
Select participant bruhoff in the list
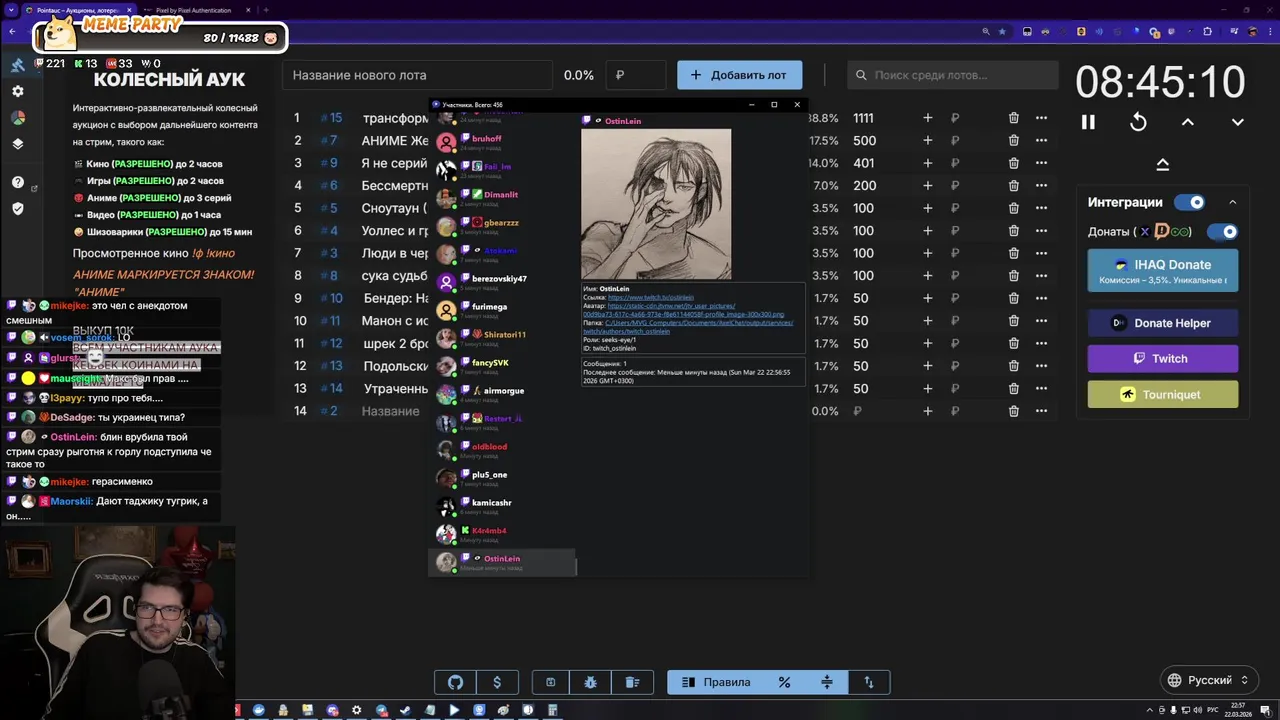(503, 142)
